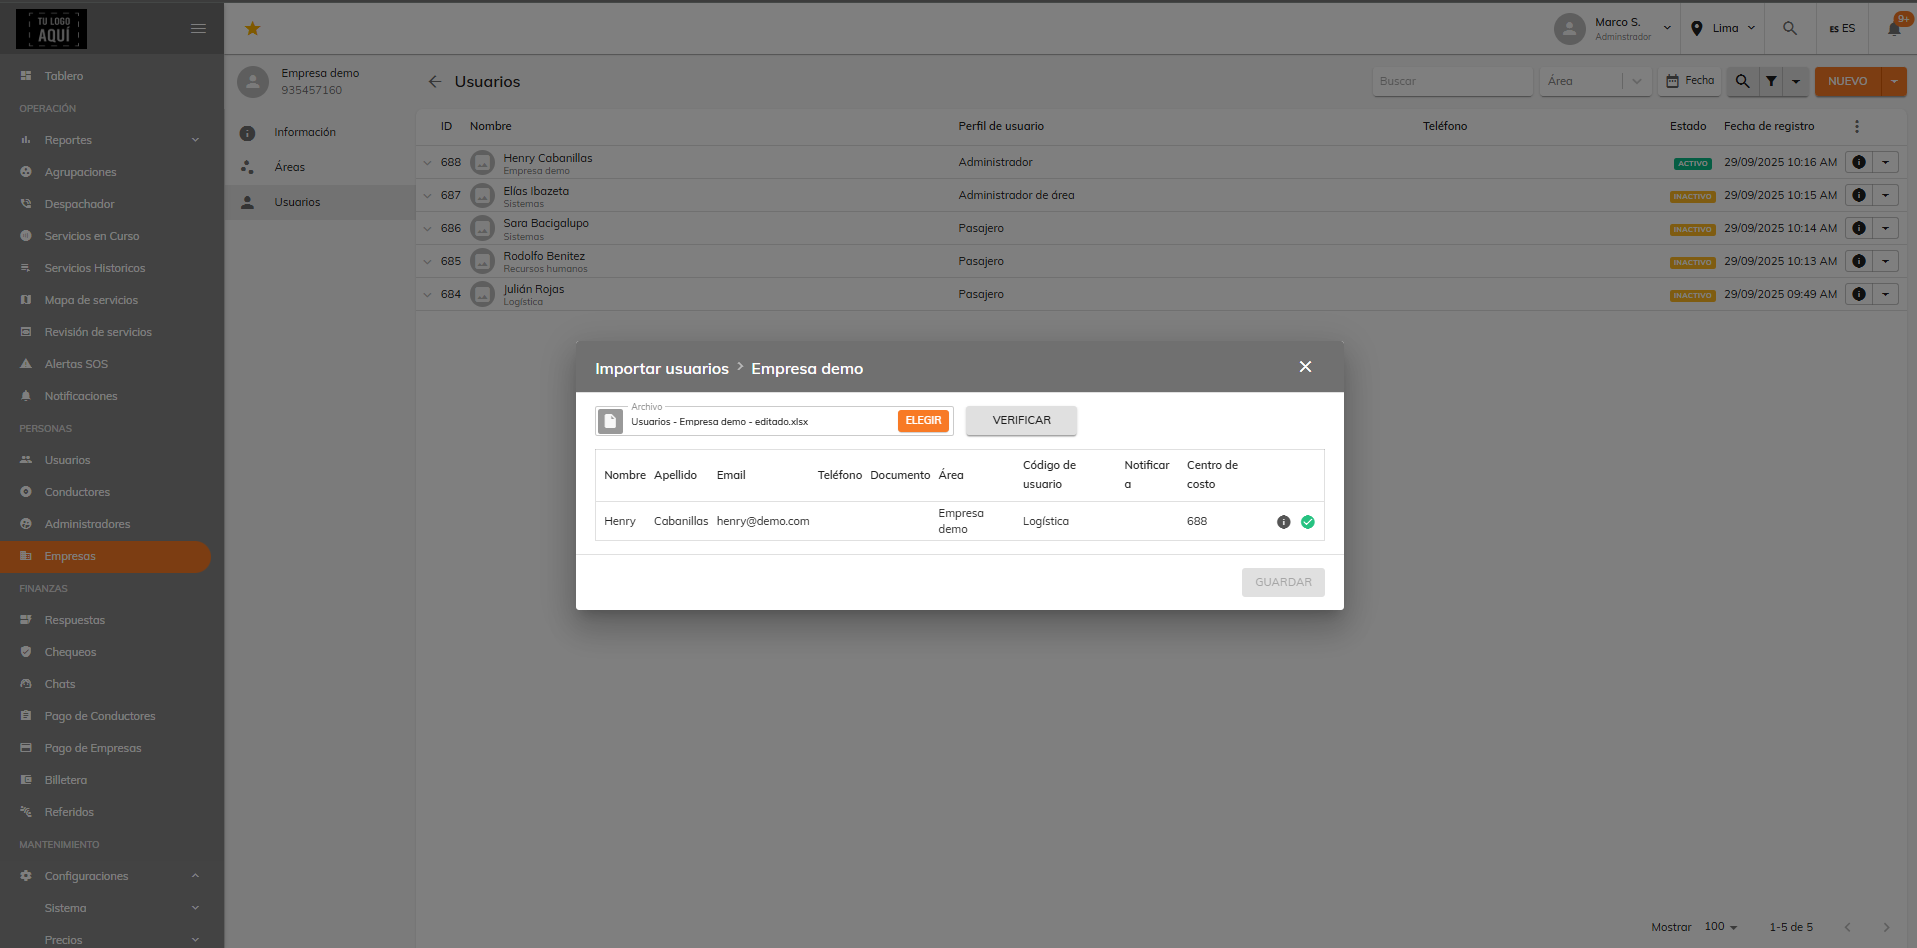
Task: Open Conductores in sidebar
Action: click(77, 492)
